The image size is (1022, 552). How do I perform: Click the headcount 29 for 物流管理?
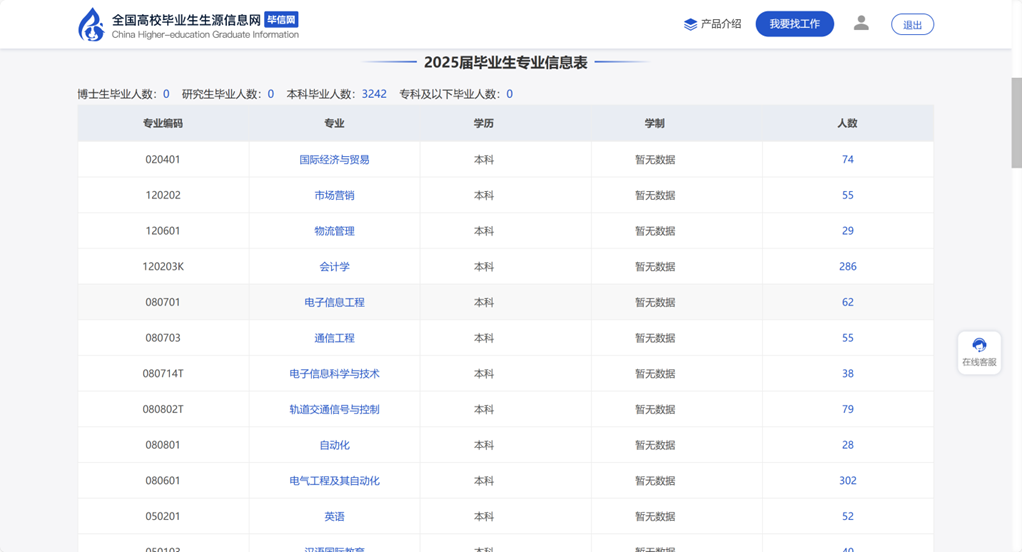847,231
